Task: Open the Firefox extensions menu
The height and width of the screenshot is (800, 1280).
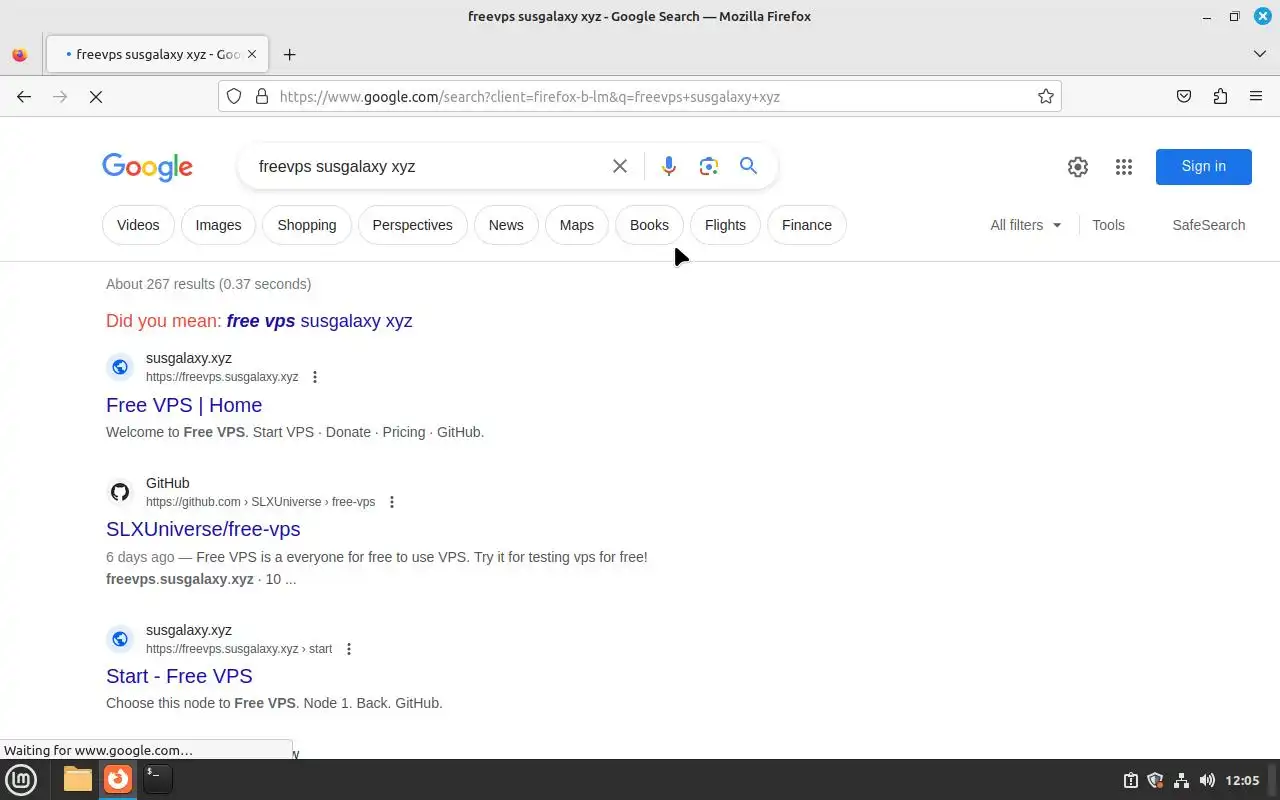Action: pos(1220,96)
